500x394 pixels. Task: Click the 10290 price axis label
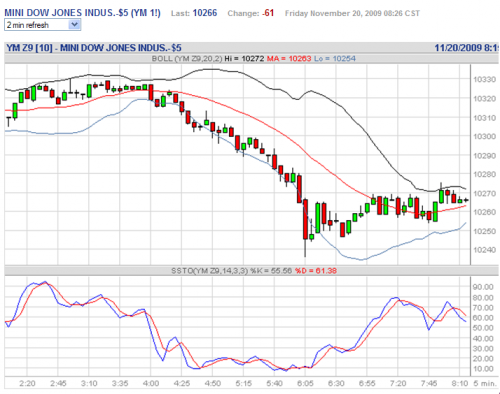485,155
